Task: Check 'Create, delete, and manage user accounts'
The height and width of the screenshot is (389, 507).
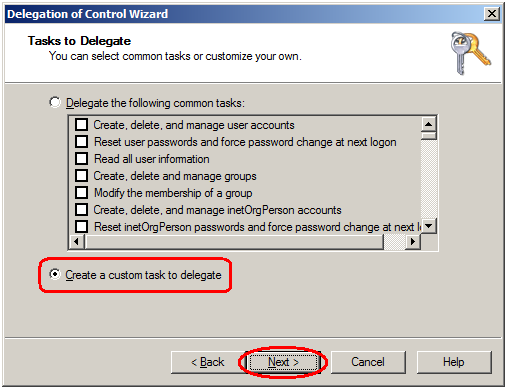Action: [82, 125]
